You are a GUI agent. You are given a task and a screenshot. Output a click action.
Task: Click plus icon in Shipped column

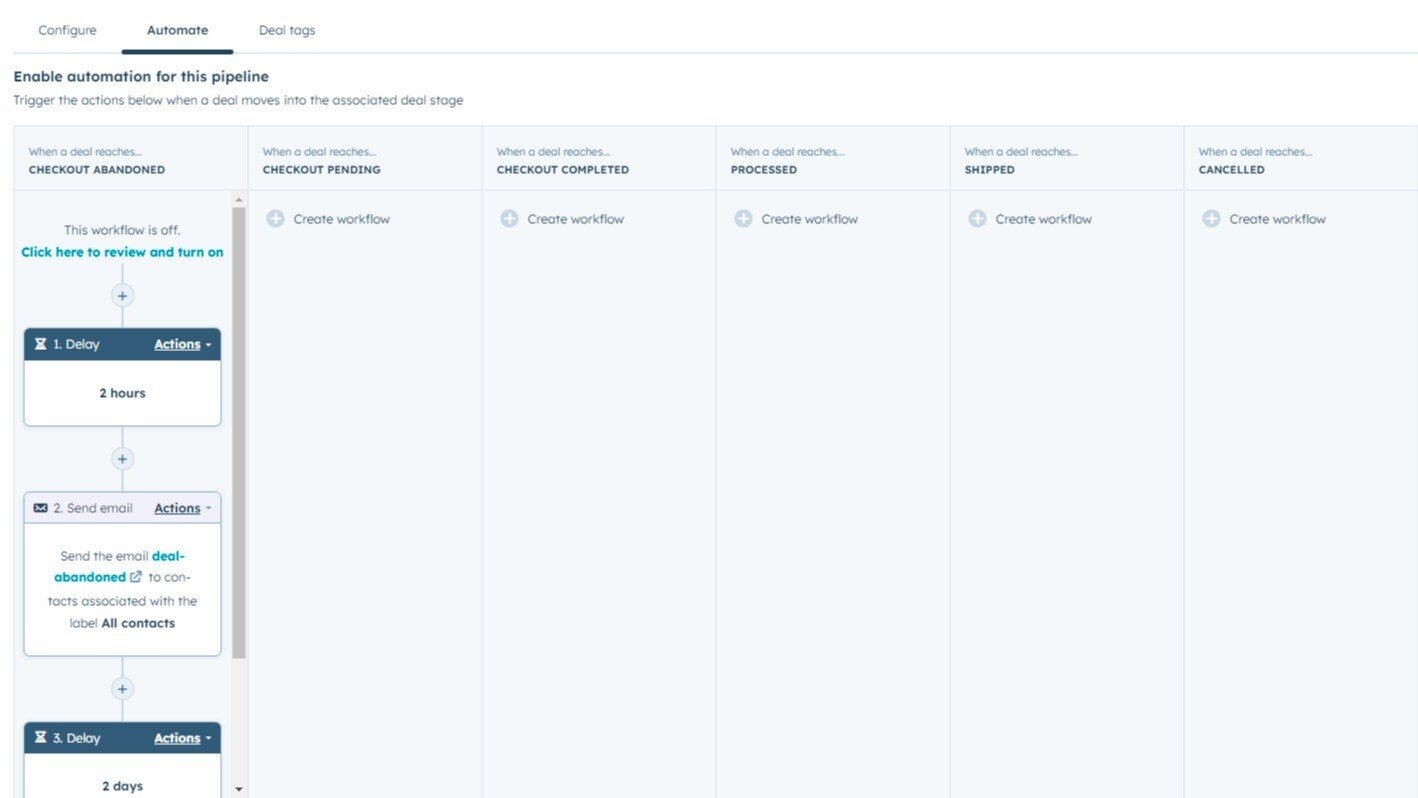point(977,219)
